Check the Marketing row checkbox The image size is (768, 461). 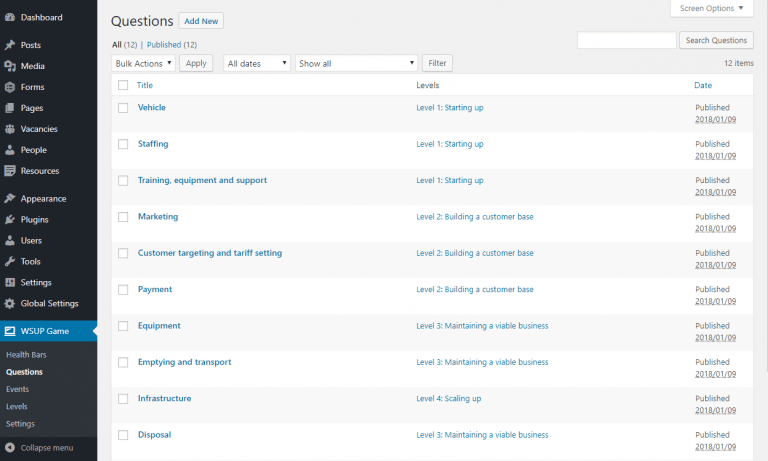(123, 217)
